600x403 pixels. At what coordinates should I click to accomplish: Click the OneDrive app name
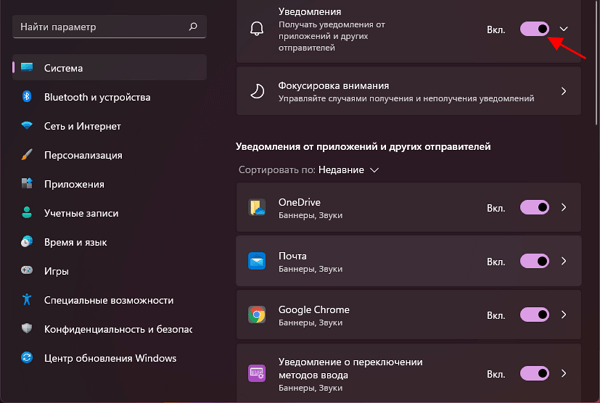coord(299,202)
